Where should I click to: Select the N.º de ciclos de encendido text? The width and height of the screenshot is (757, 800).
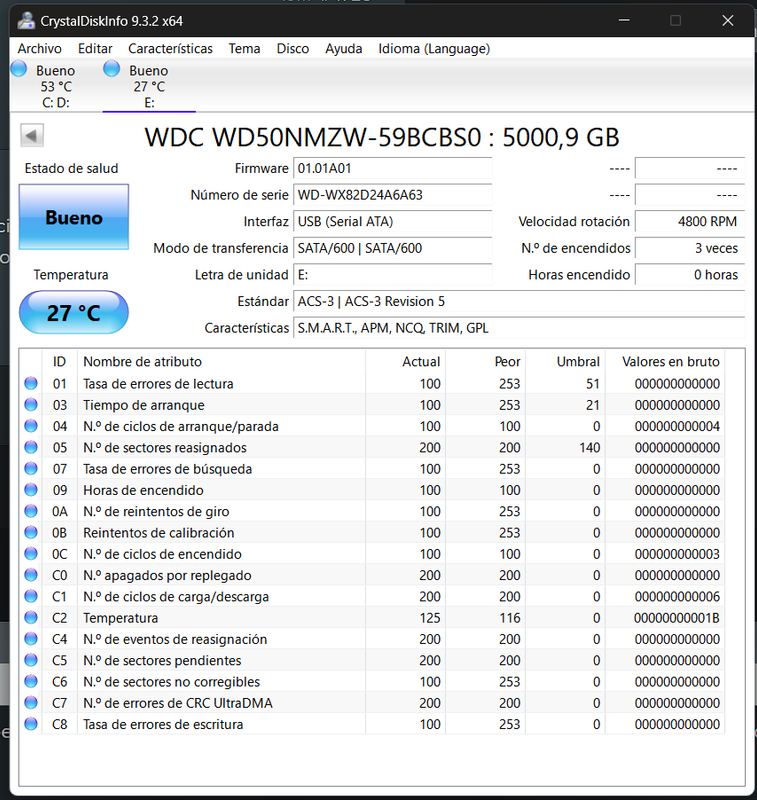pyautogui.click(x=162, y=554)
